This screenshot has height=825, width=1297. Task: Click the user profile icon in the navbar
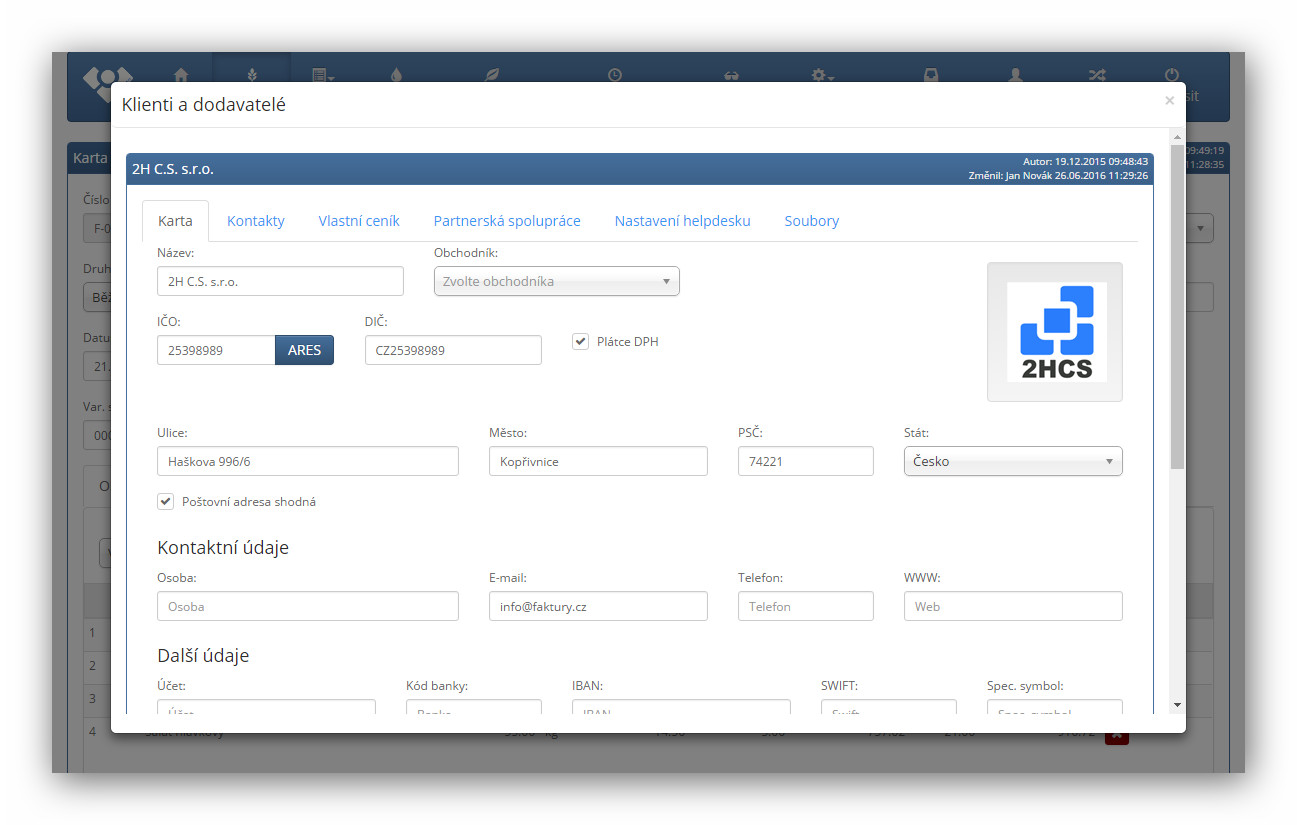pyautogui.click(x=1015, y=75)
